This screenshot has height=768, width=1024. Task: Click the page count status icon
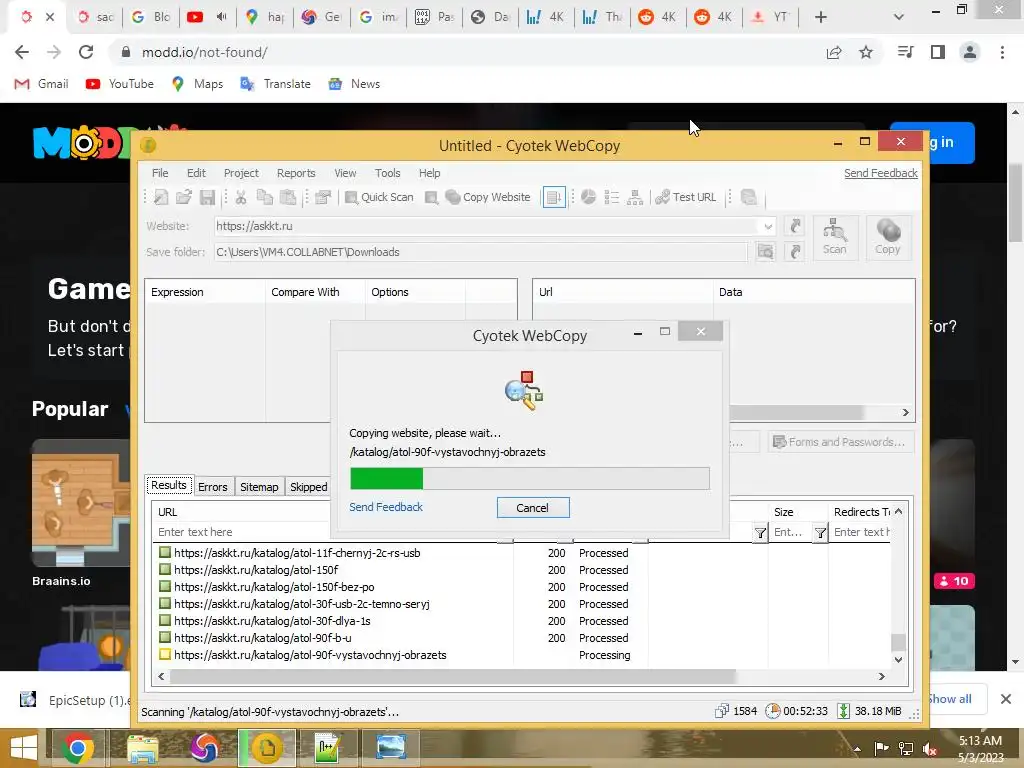722,711
